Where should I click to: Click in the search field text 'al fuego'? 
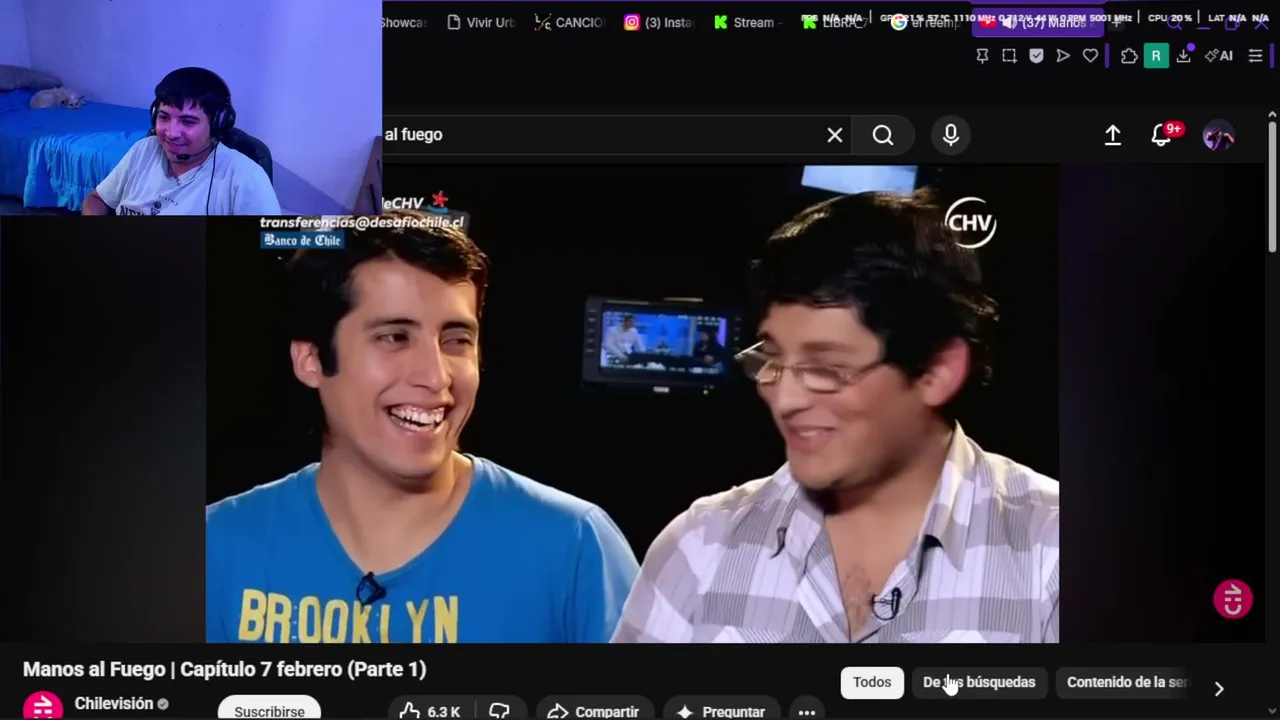coord(413,135)
